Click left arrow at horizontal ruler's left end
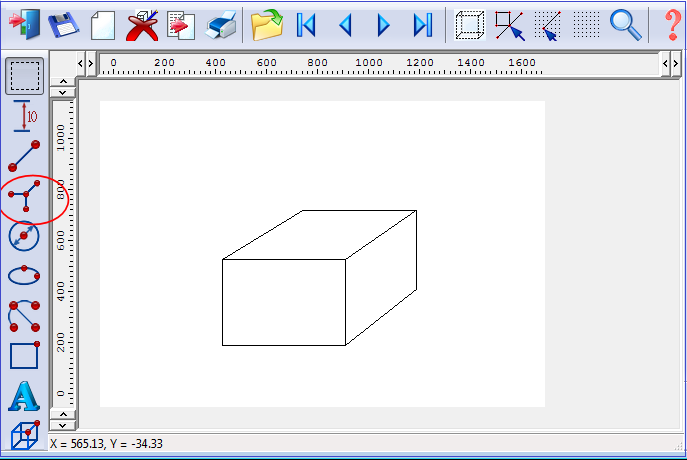 pos(80,63)
